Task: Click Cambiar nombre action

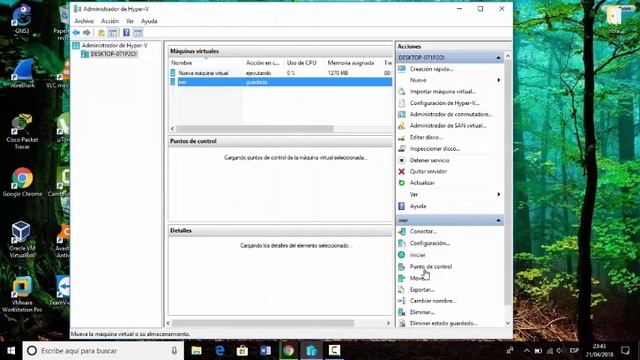Action: pyautogui.click(x=433, y=301)
